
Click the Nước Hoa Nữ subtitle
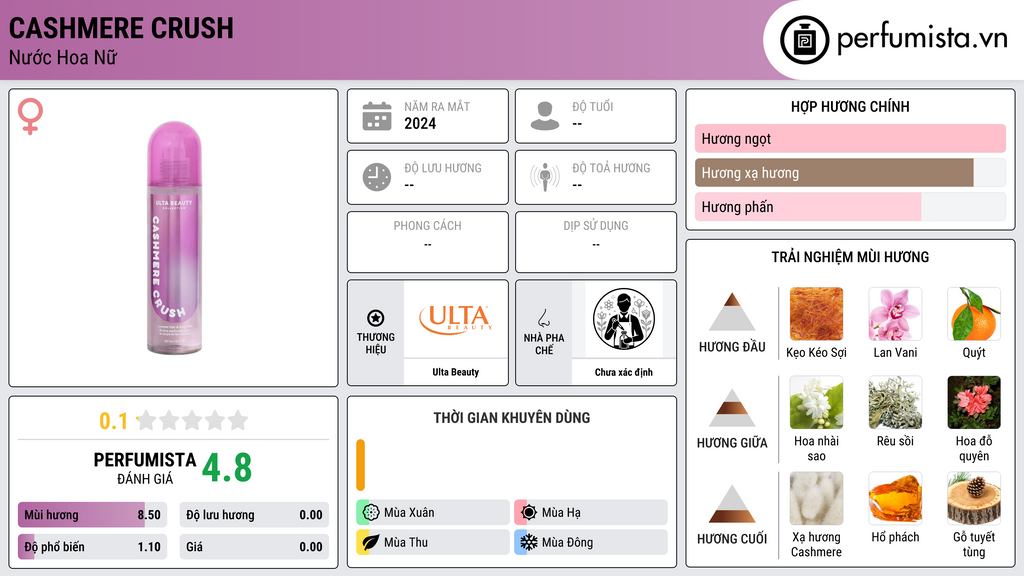63,57
